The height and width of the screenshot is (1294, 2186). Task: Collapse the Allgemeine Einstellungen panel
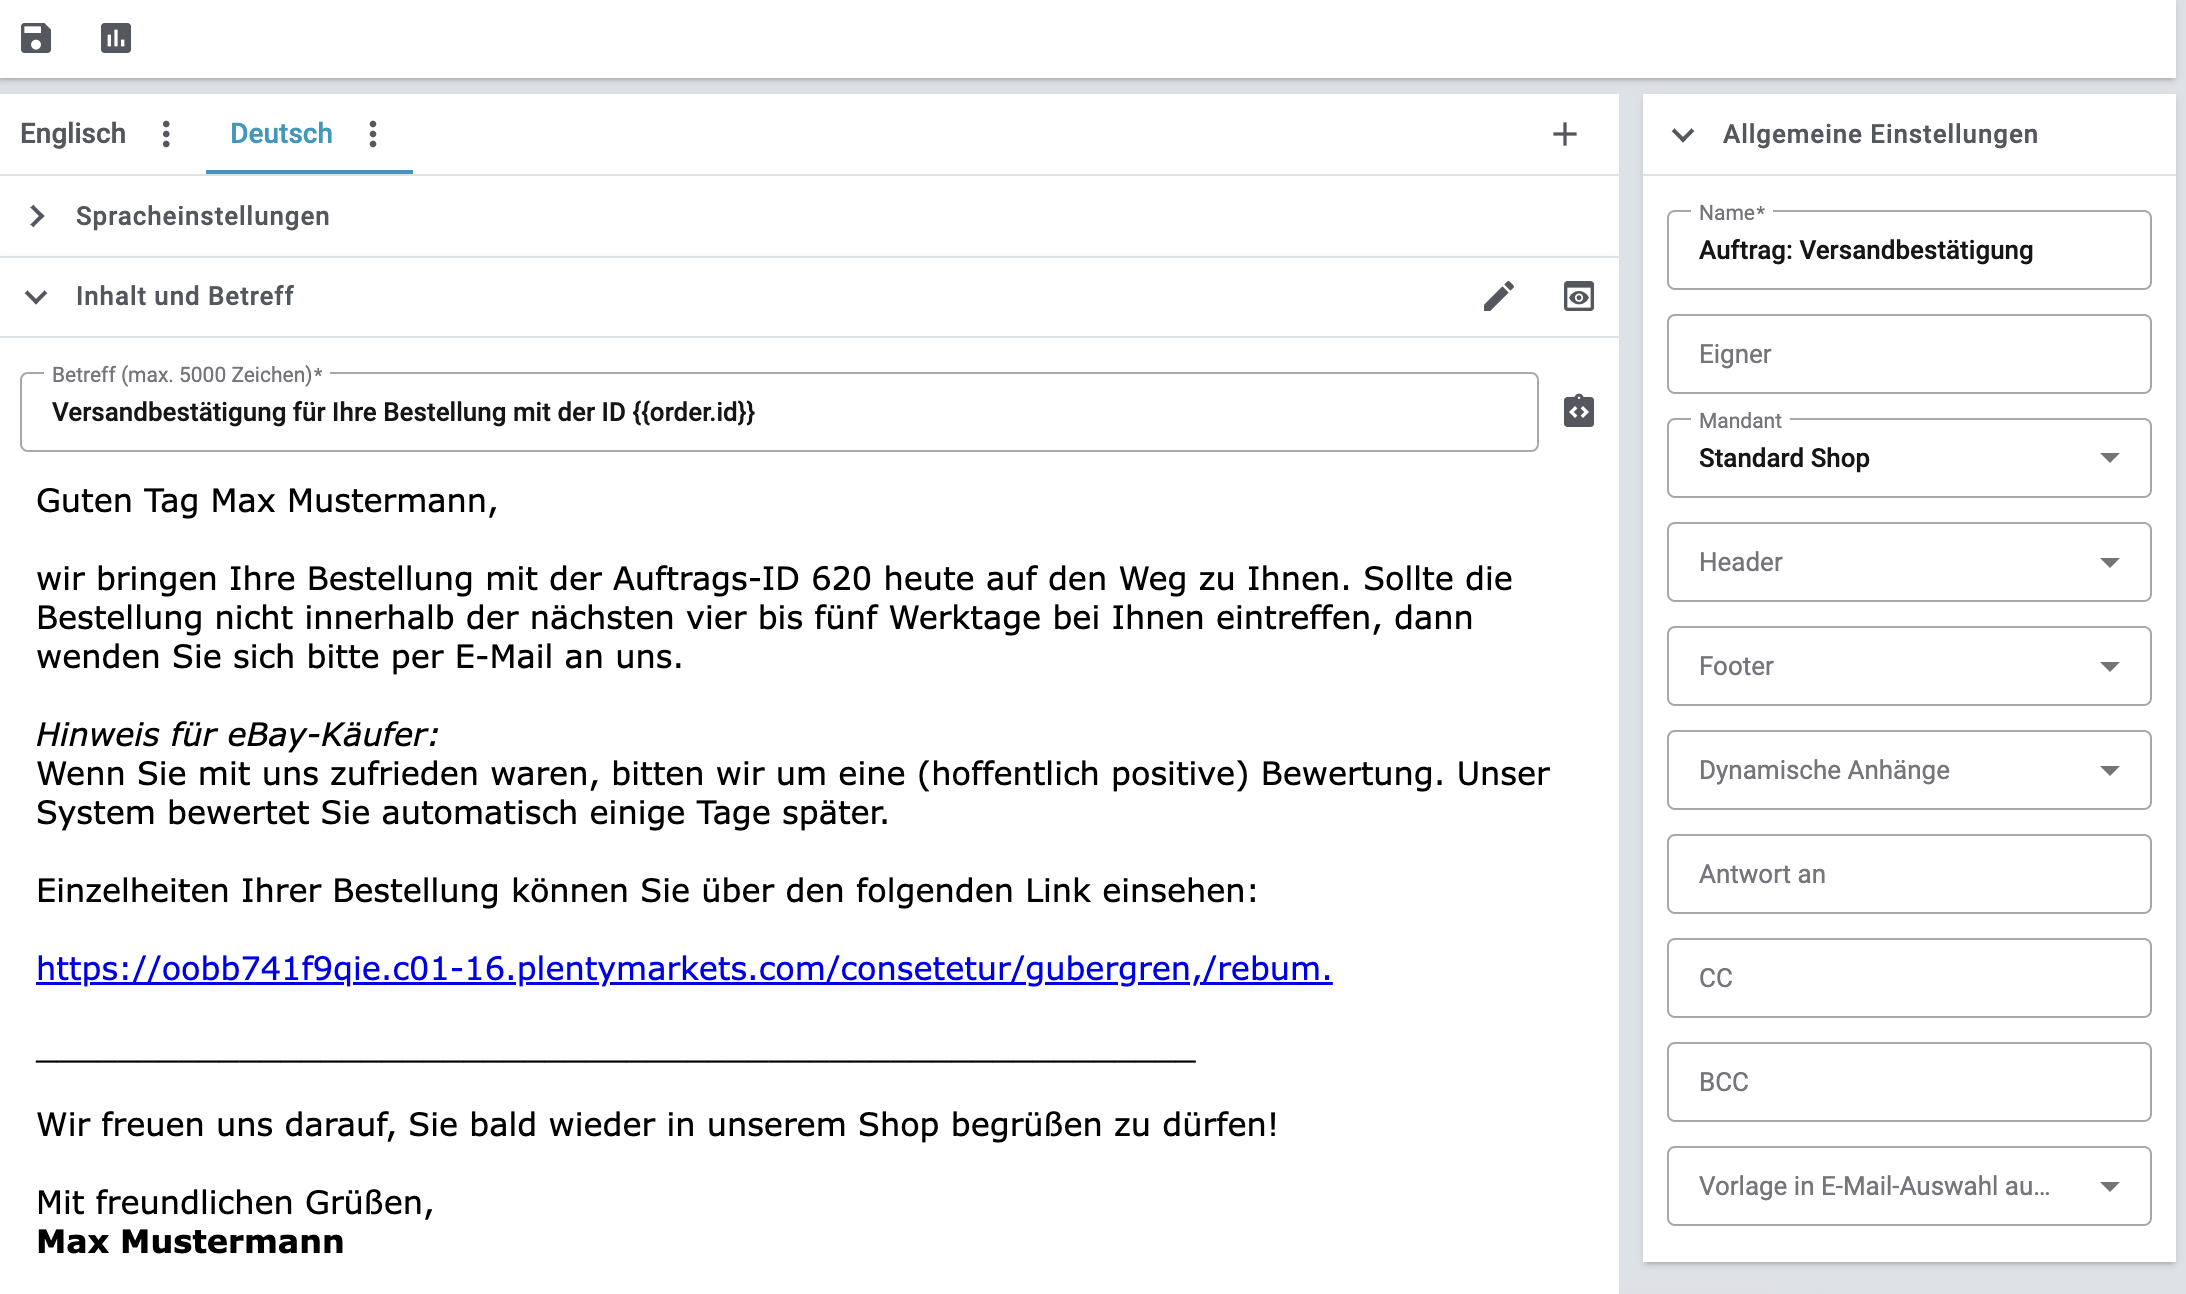click(1683, 134)
